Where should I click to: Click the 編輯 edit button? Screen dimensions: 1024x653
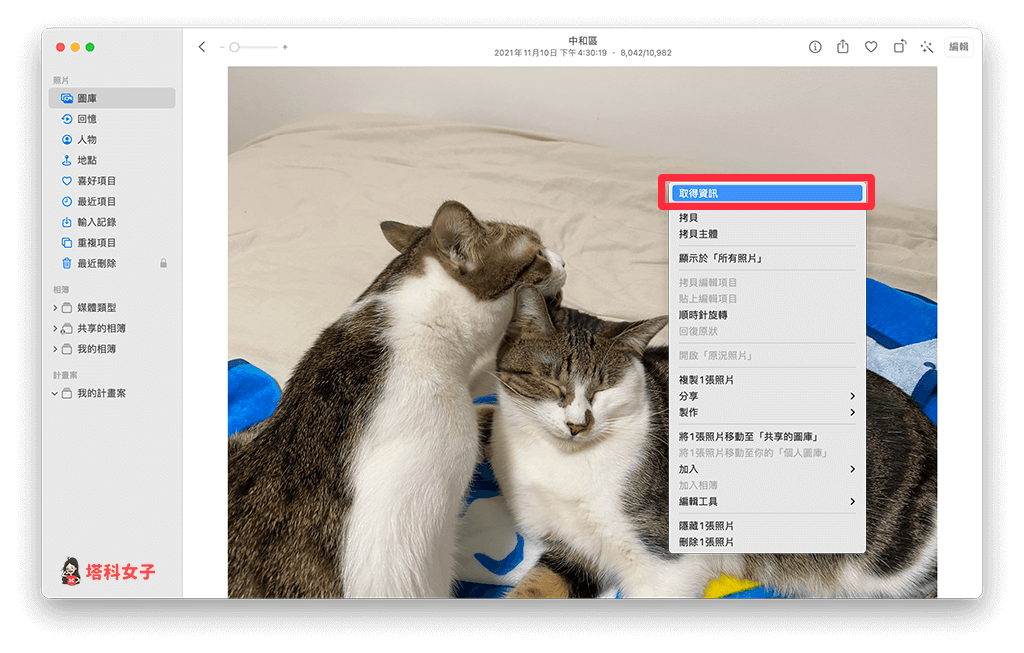(x=959, y=47)
